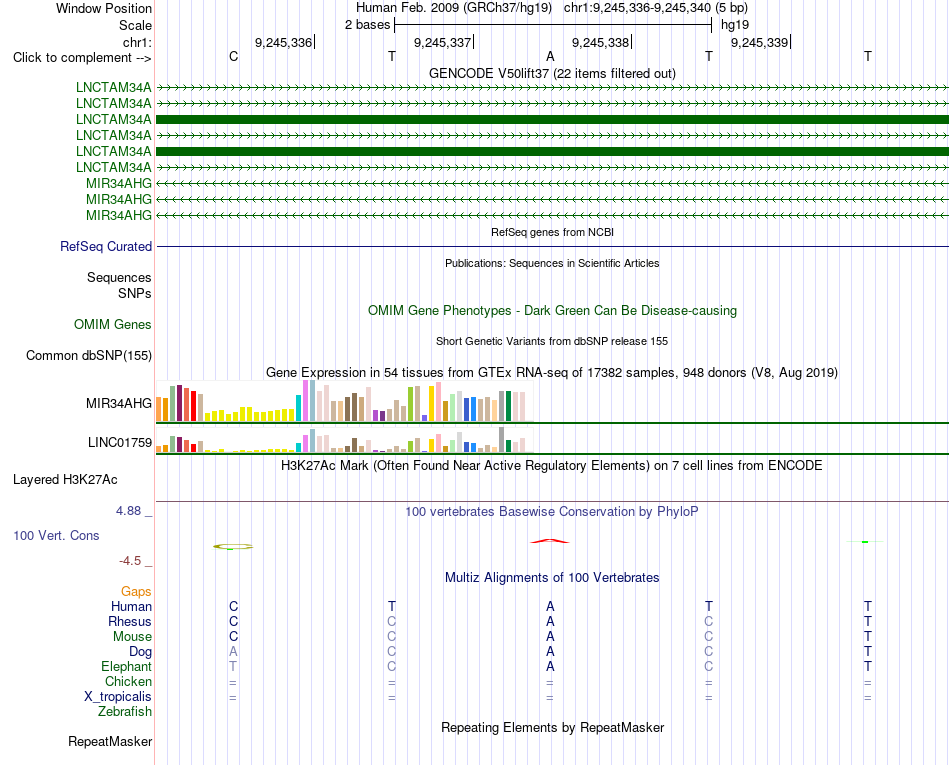Screen dimensions: 950x765
Task: Click the RefSeq Curated label
Action: (106, 247)
